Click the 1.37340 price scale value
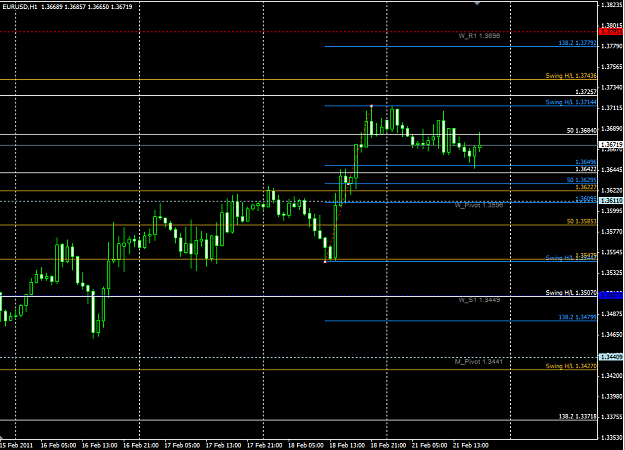The height and width of the screenshot is (450, 625). pos(611,88)
